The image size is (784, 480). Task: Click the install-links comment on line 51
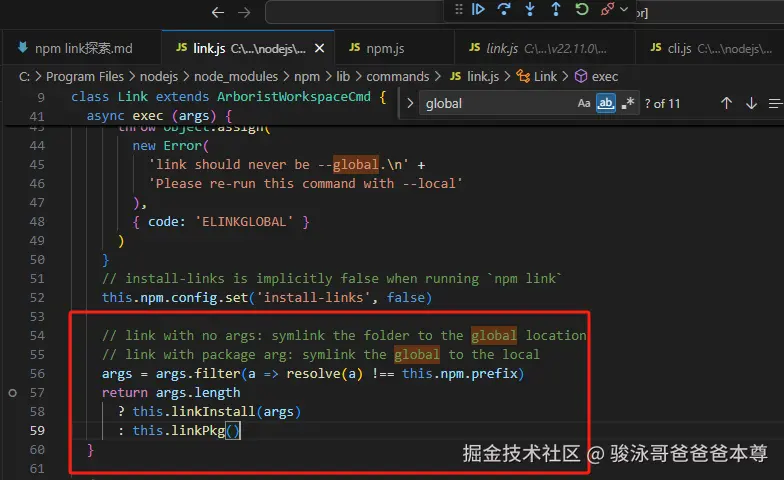coord(332,278)
